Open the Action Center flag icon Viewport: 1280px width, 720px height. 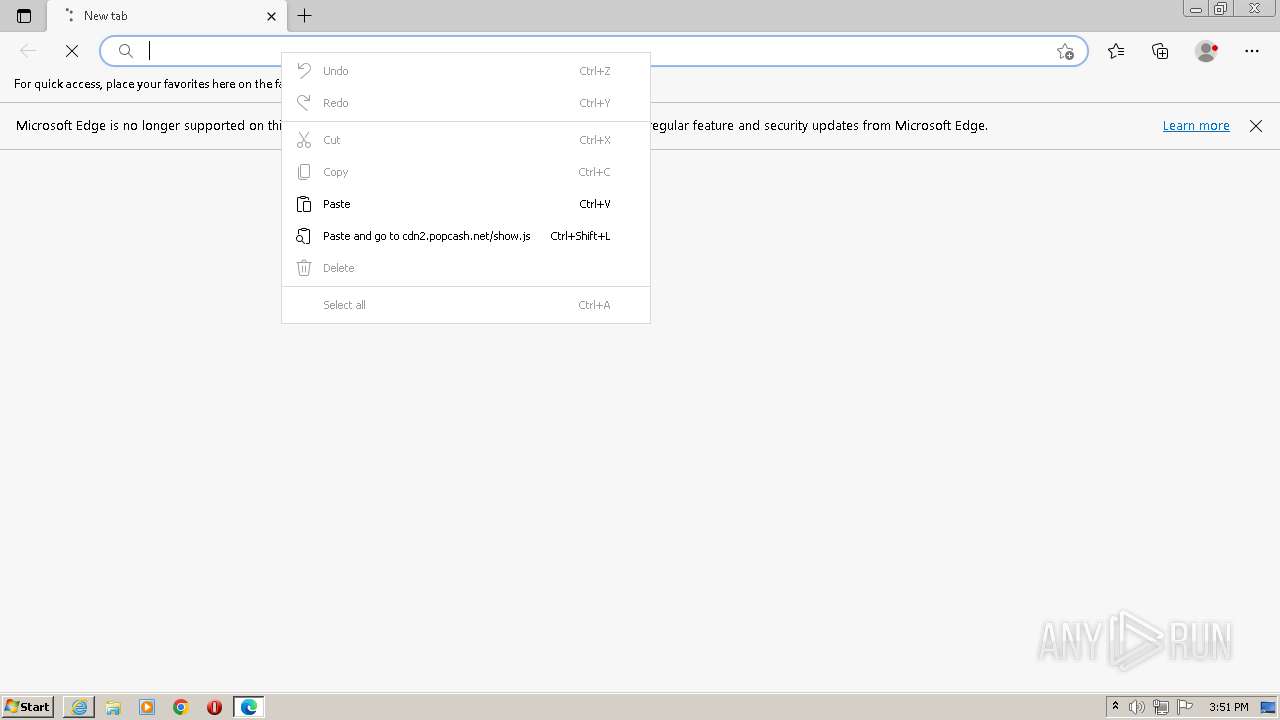[x=1185, y=707]
